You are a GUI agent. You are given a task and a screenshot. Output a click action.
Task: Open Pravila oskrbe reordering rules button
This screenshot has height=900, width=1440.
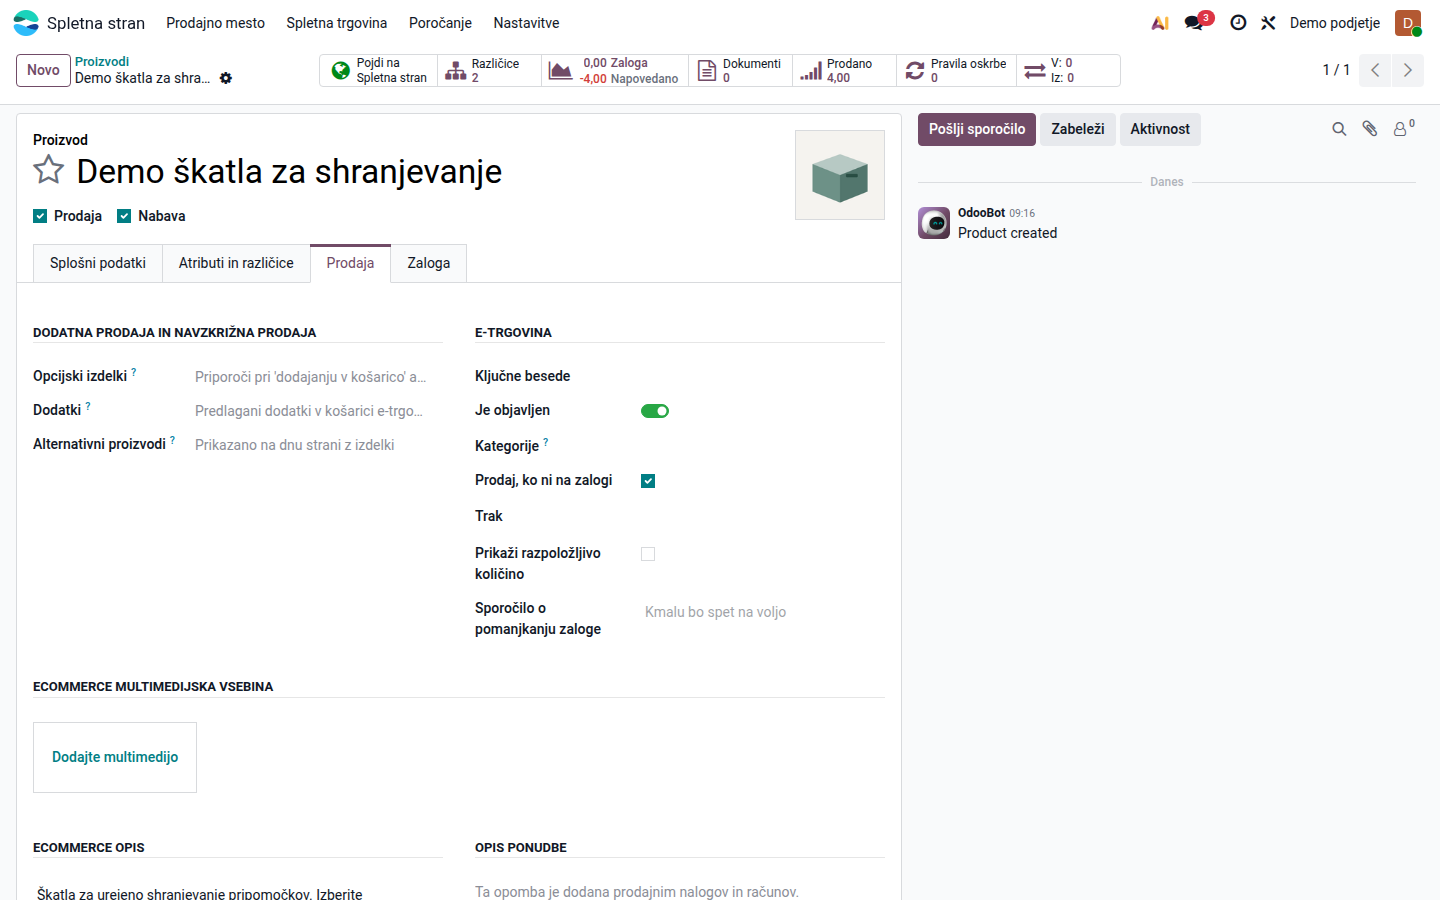(957, 70)
